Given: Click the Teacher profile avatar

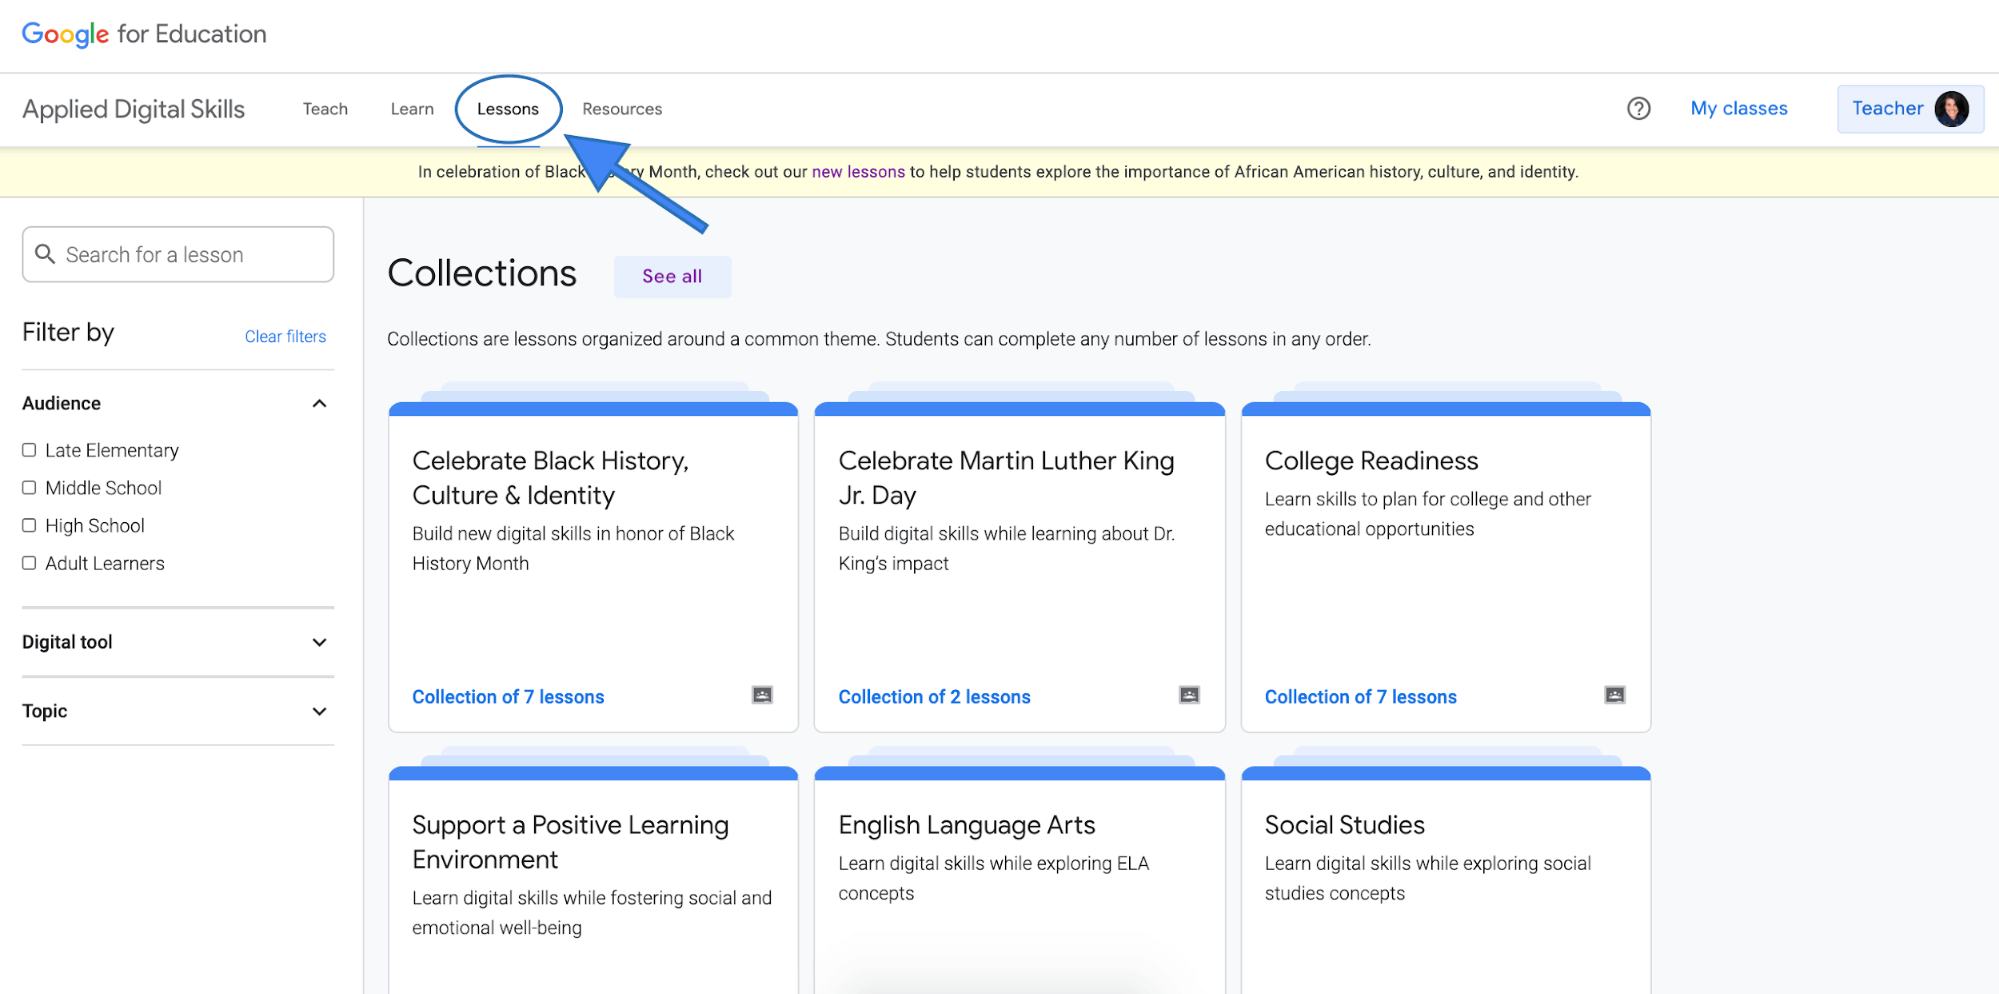Looking at the screenshot, I should [1951, 108].
